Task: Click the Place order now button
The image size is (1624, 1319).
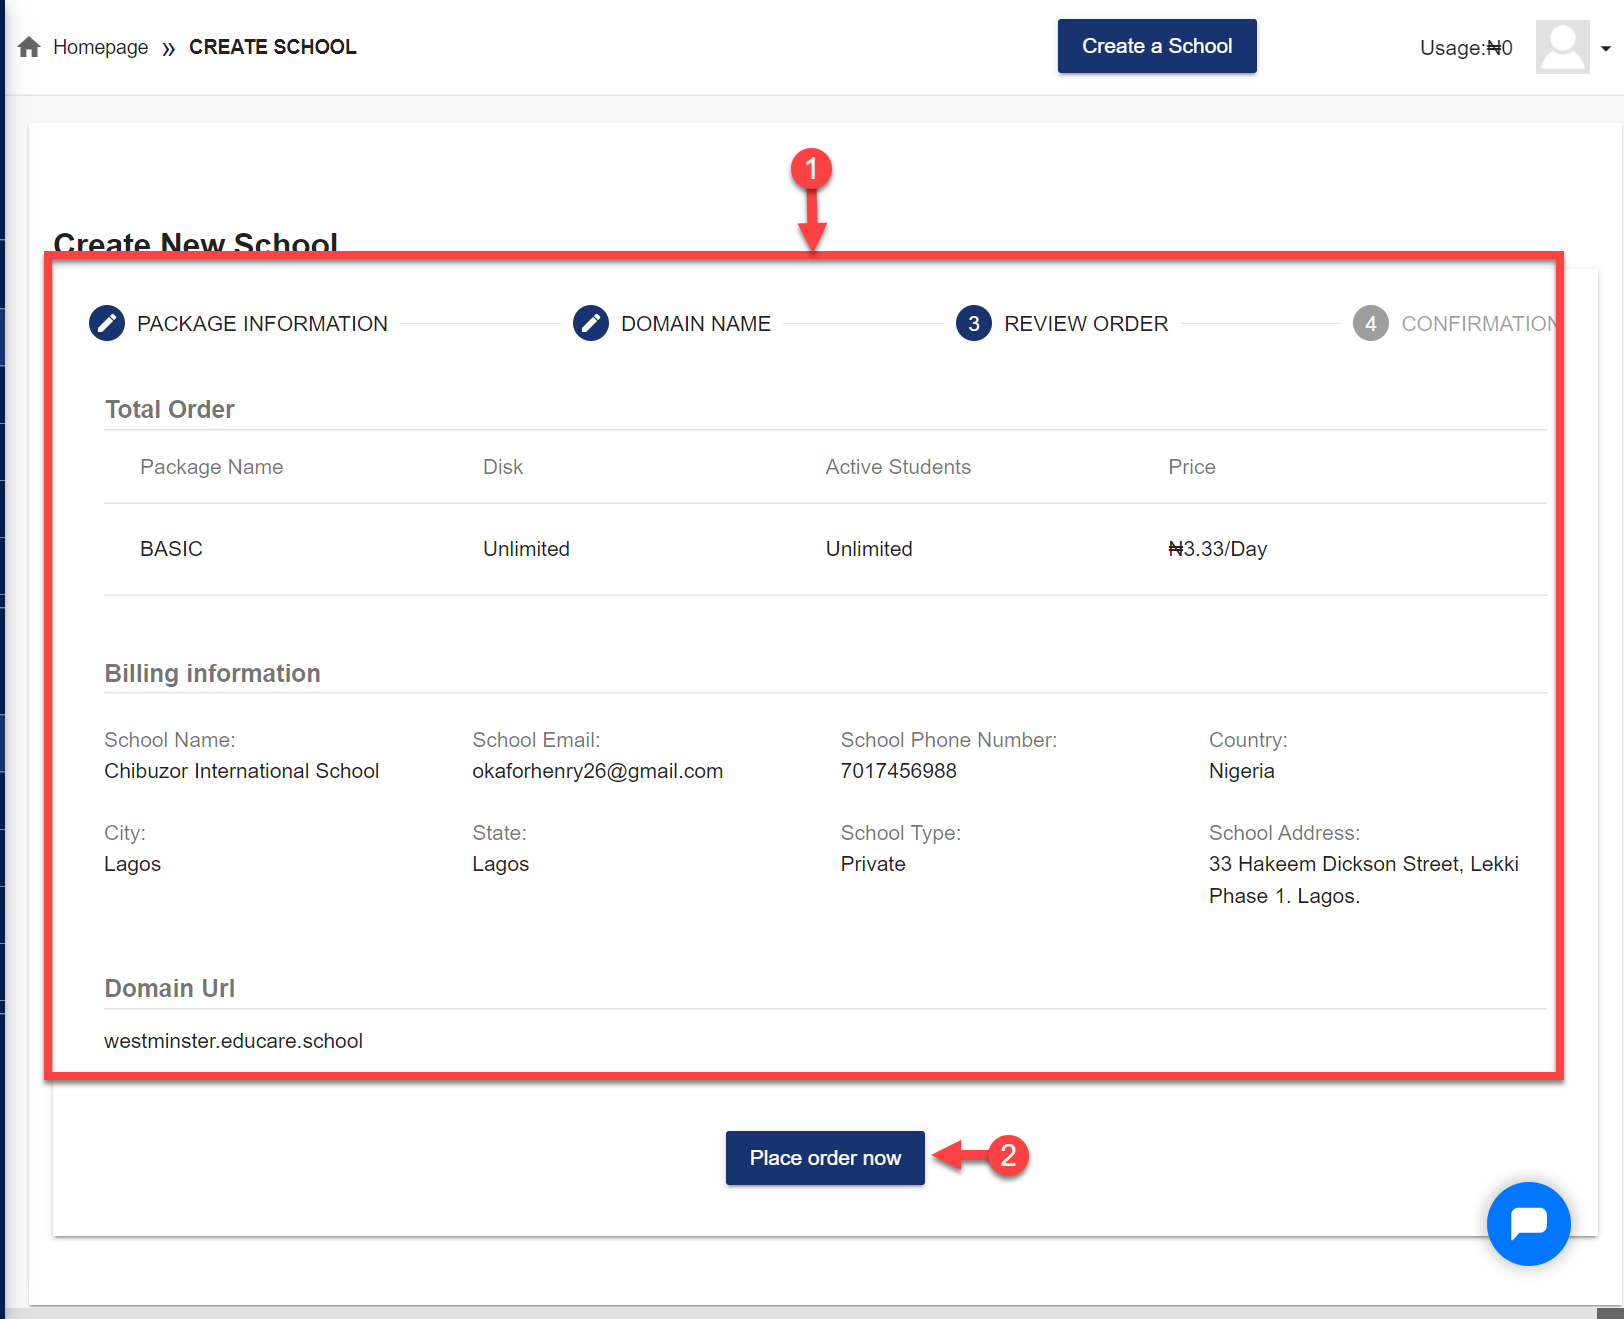Action: coord(825,1158)
